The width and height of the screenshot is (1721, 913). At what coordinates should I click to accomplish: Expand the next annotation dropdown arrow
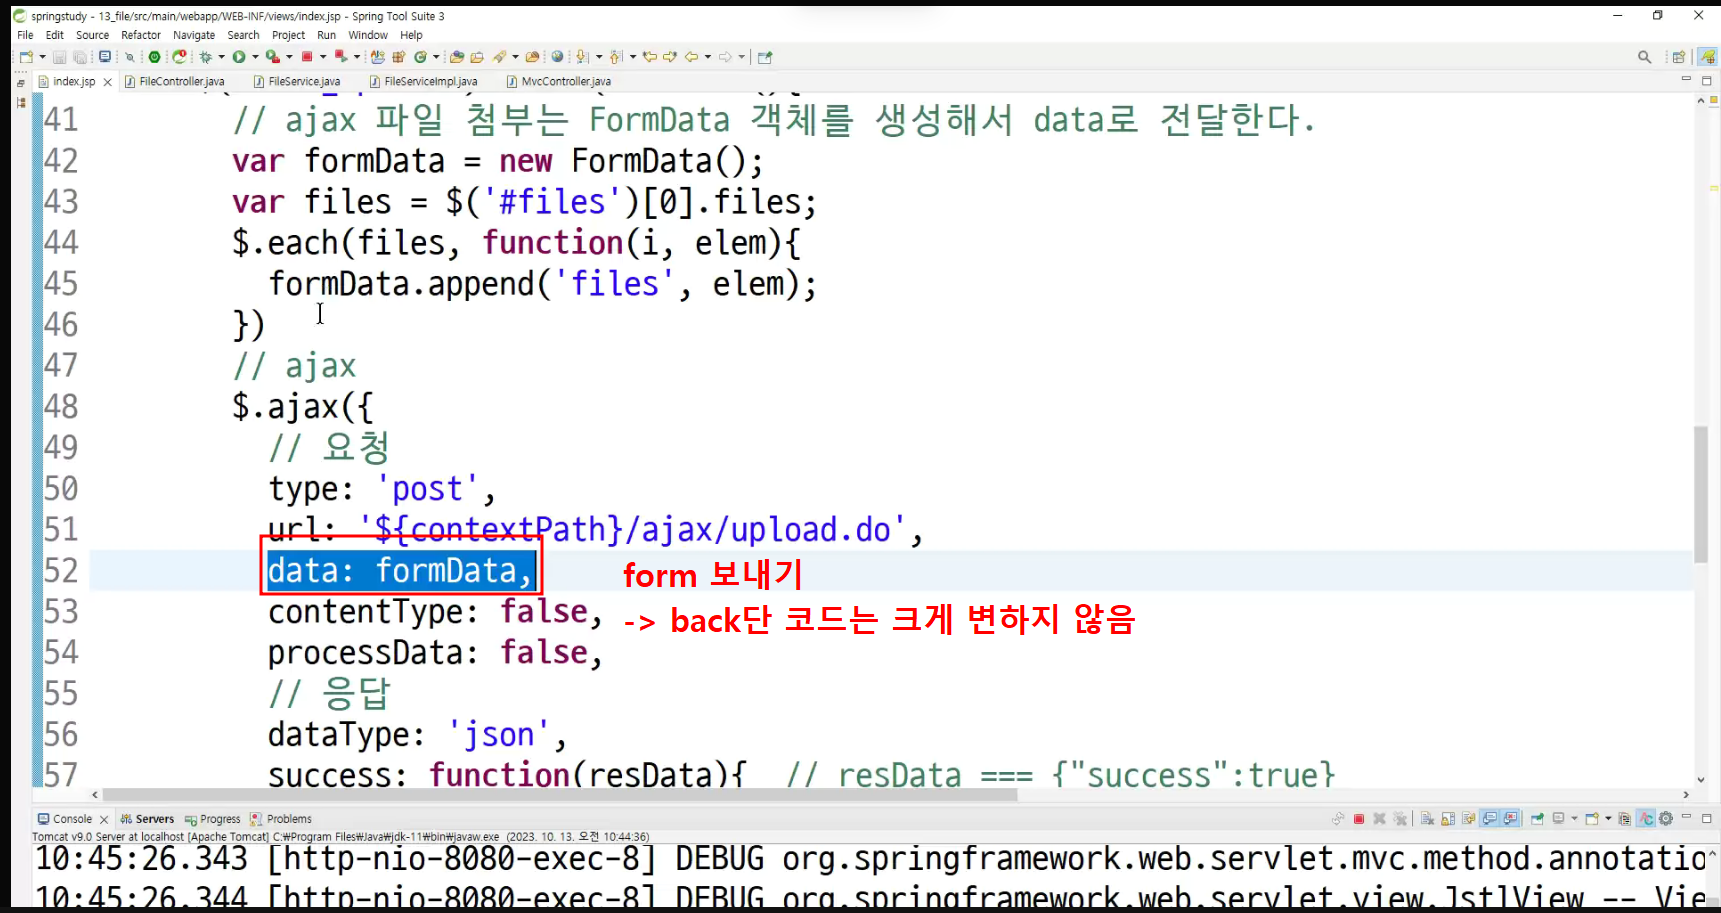point(599,57)
